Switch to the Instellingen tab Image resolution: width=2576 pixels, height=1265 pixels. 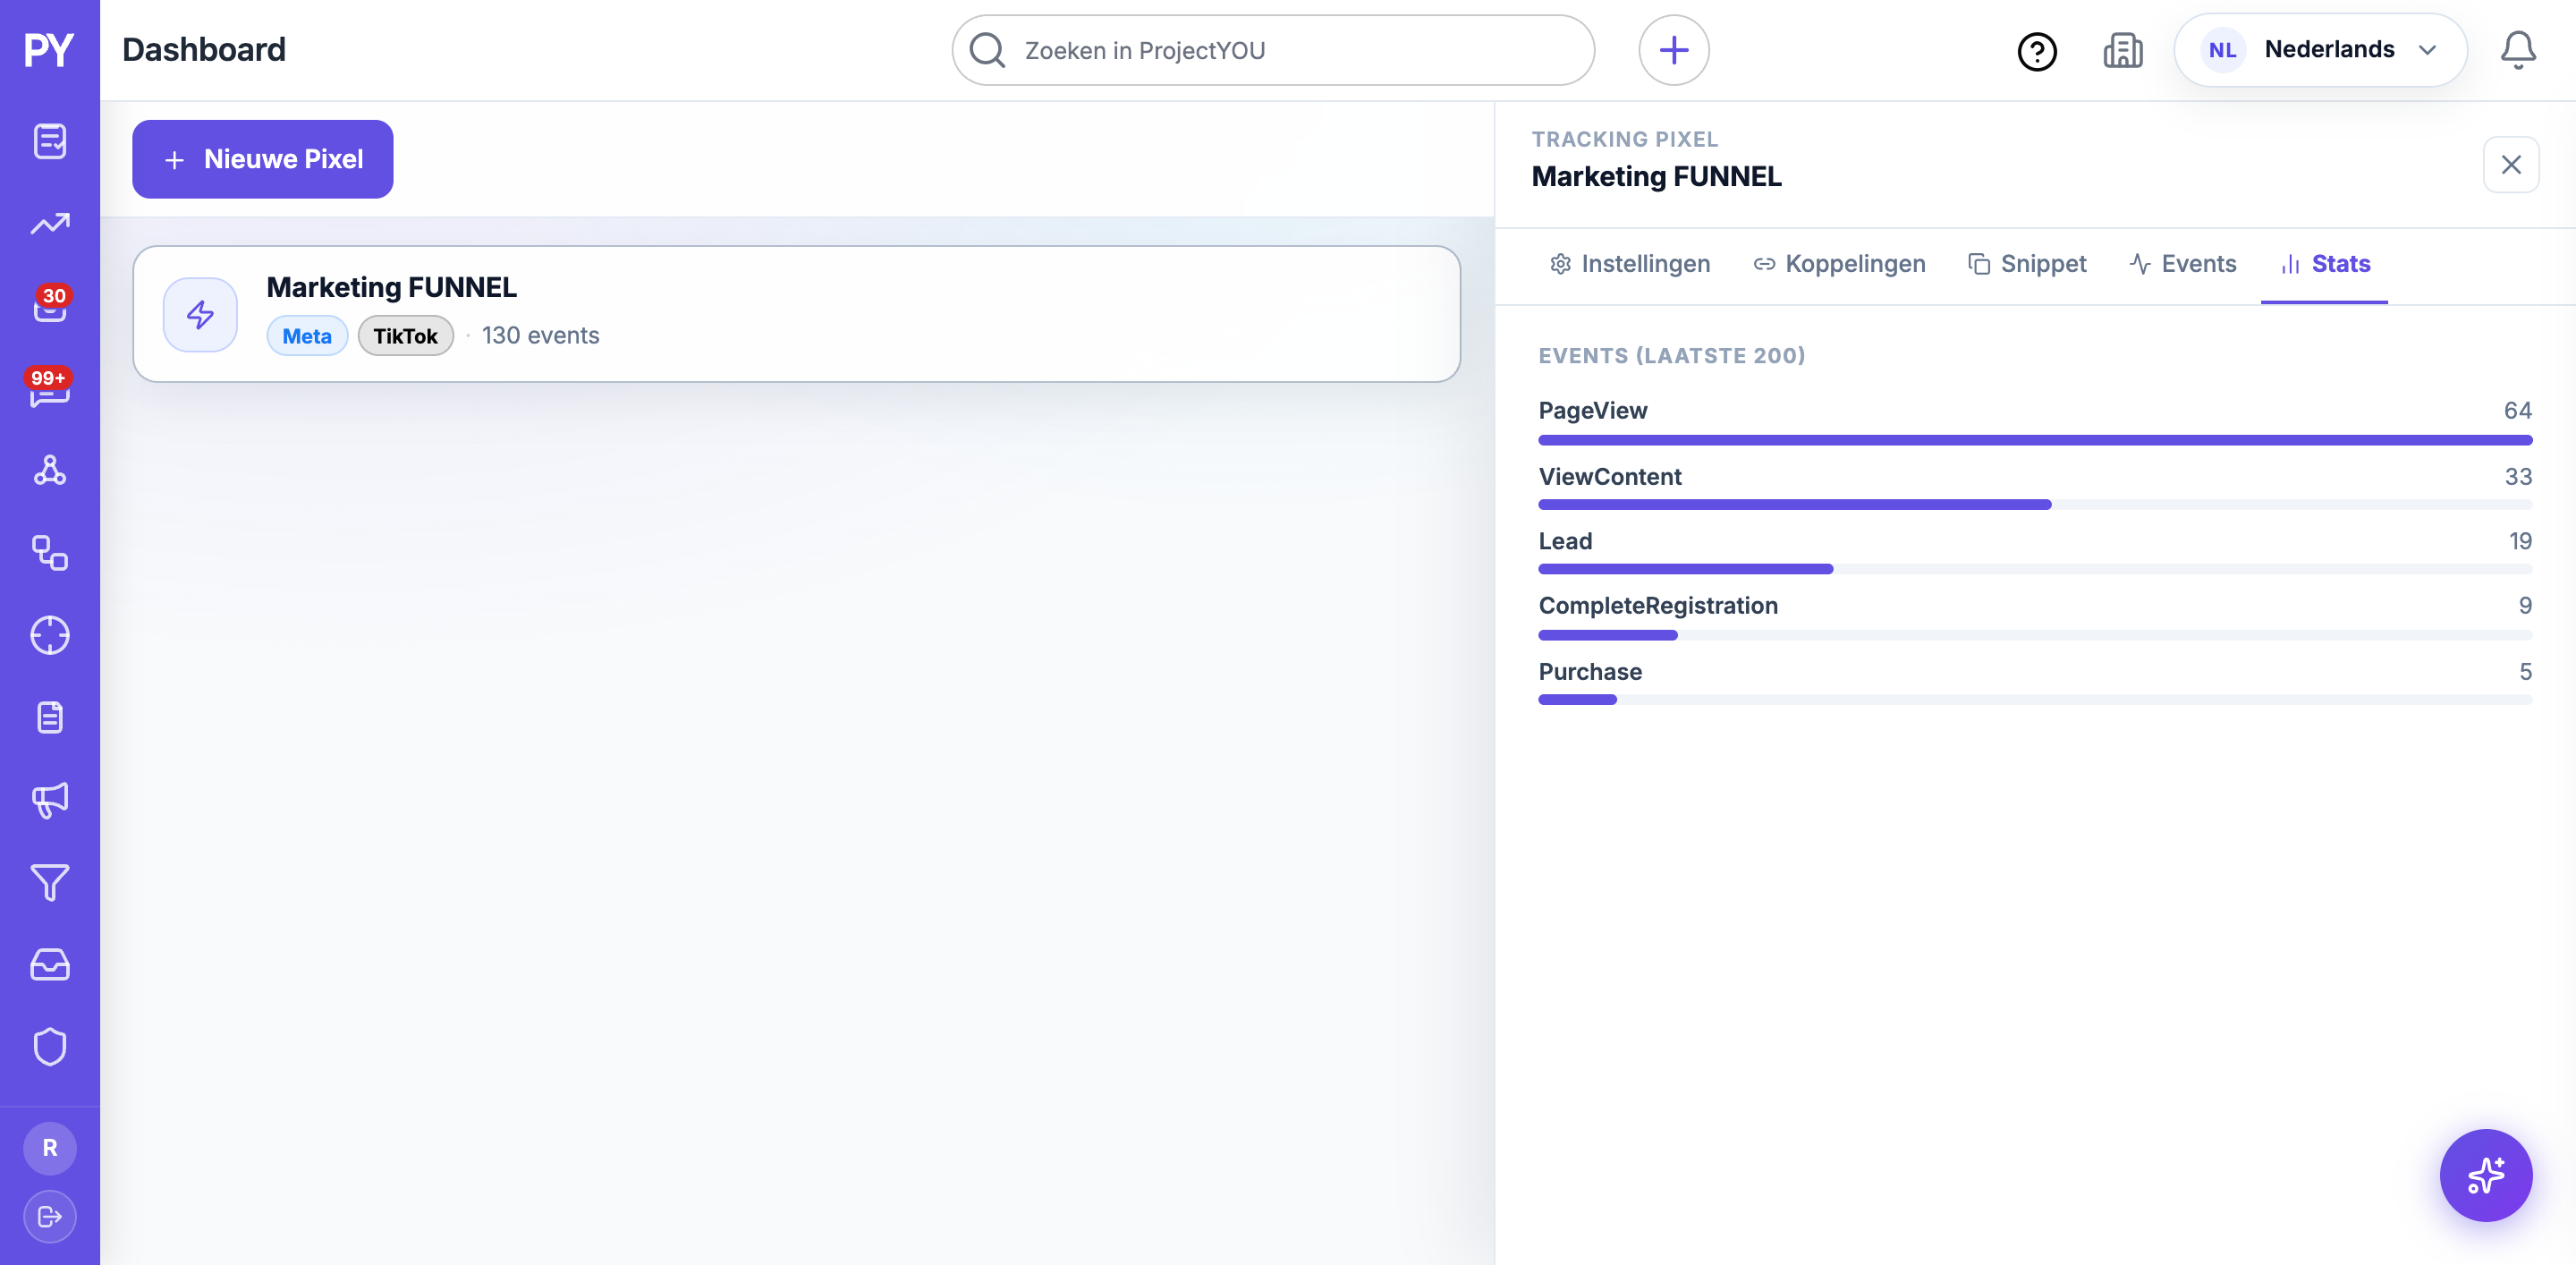point(1630,263)
